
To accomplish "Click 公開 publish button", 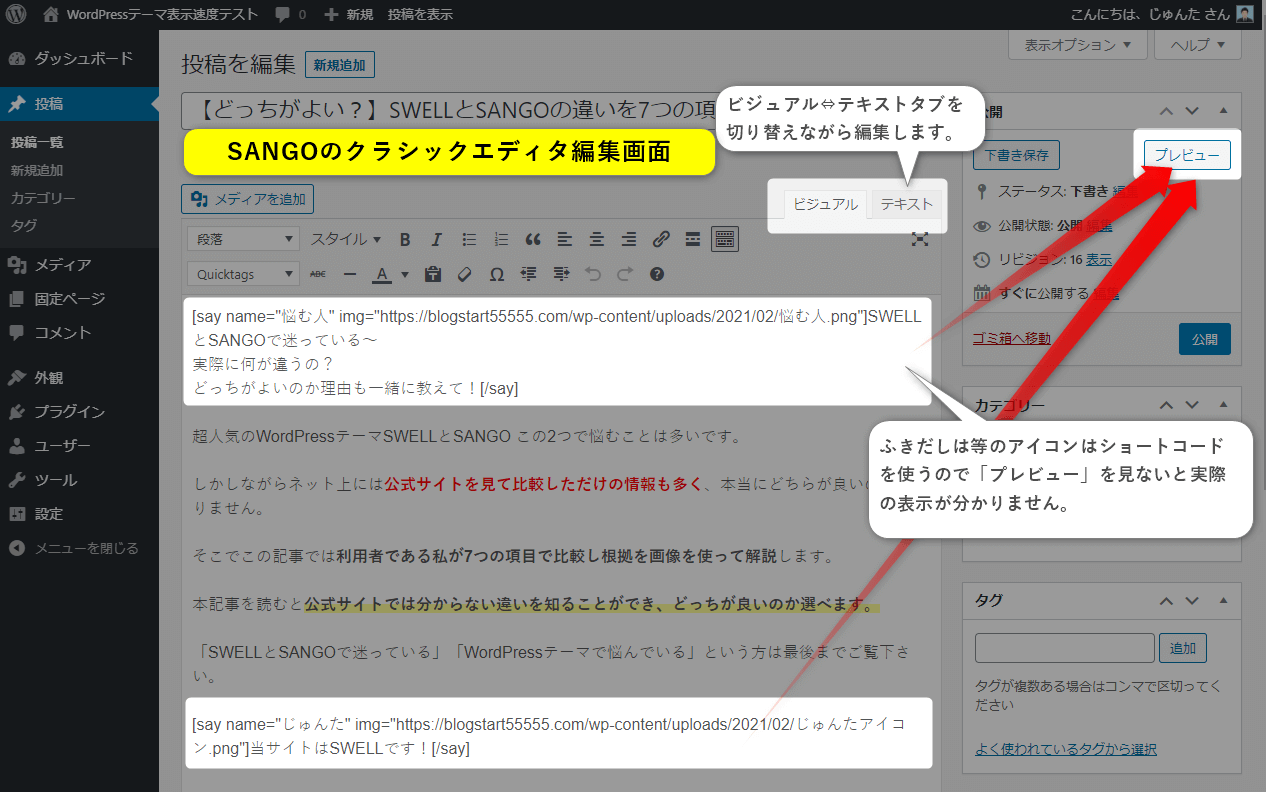I will pyautogui.click(x=1205, y=339).
